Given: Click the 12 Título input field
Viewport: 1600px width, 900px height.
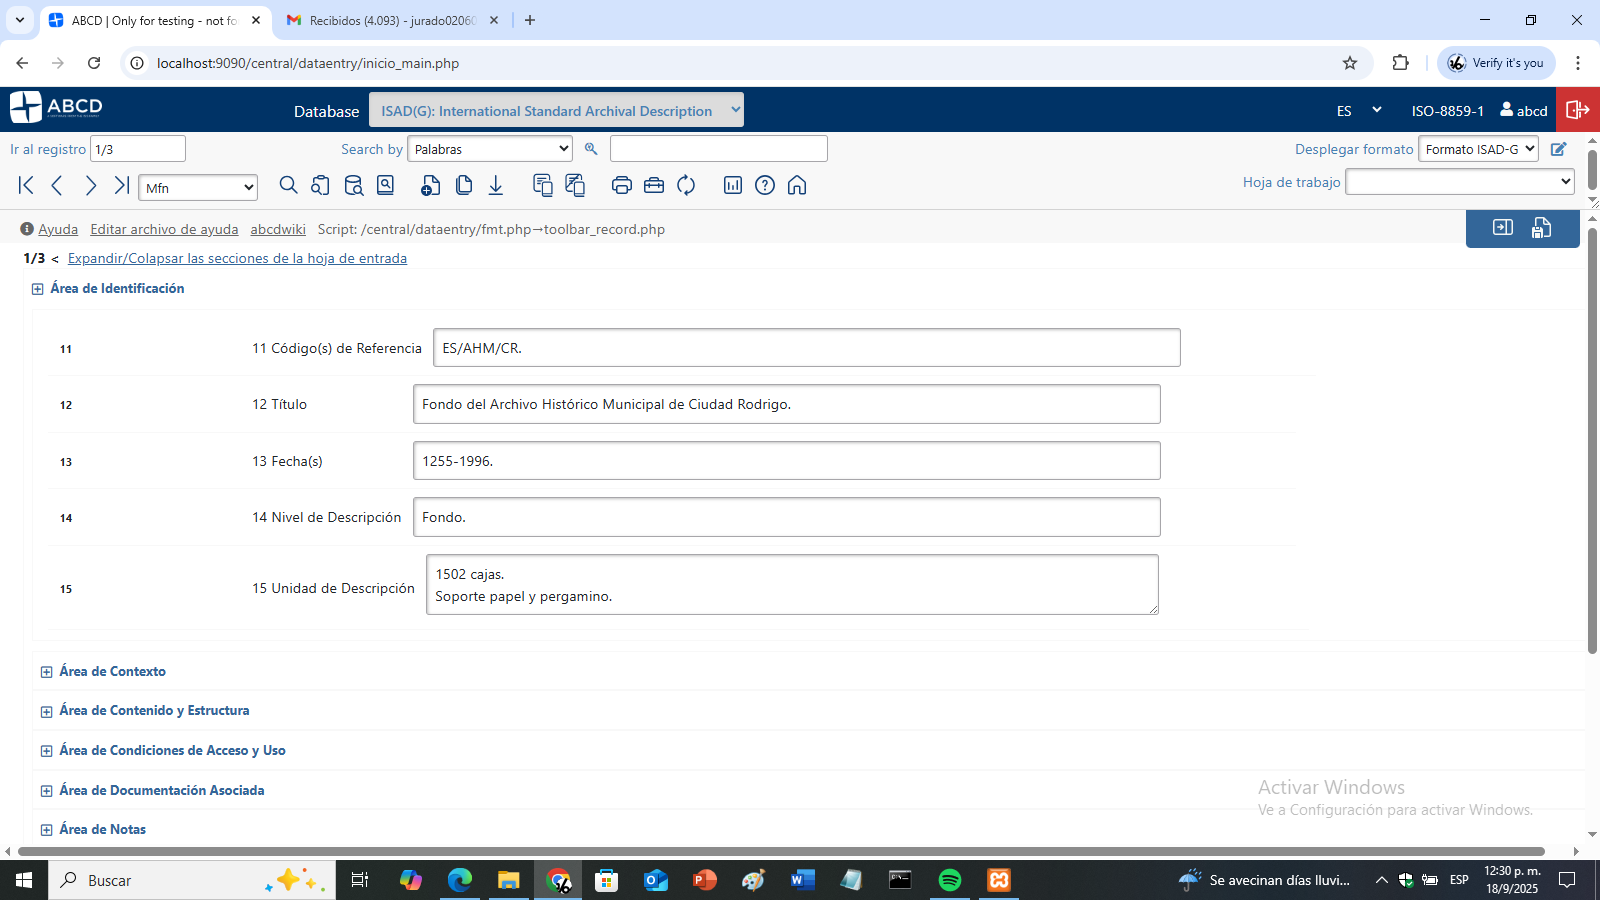Looking at the screenshot, I should 786,404.
